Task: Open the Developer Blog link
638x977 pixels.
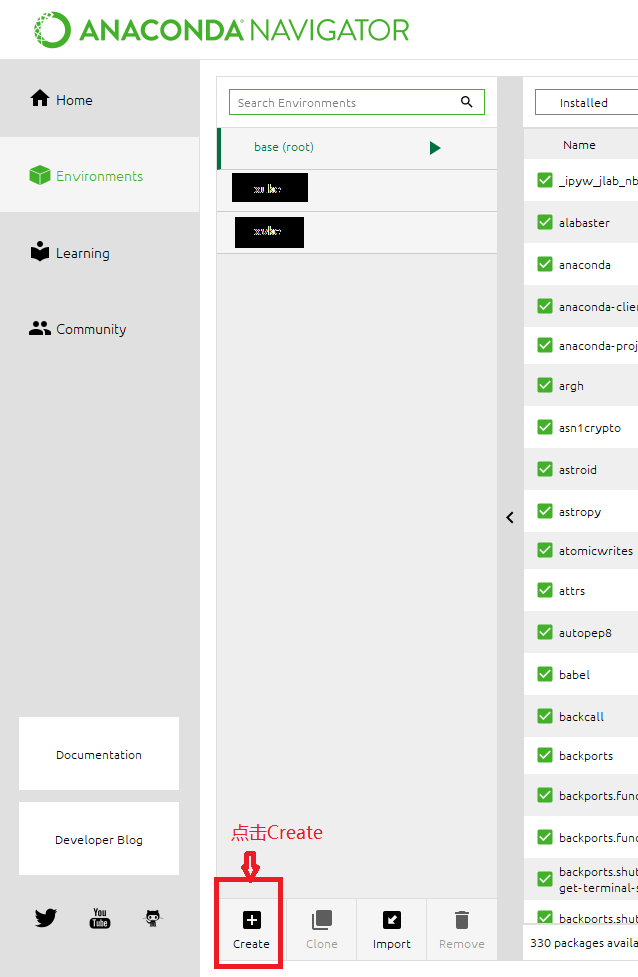Action: click(x=99, y=839)
